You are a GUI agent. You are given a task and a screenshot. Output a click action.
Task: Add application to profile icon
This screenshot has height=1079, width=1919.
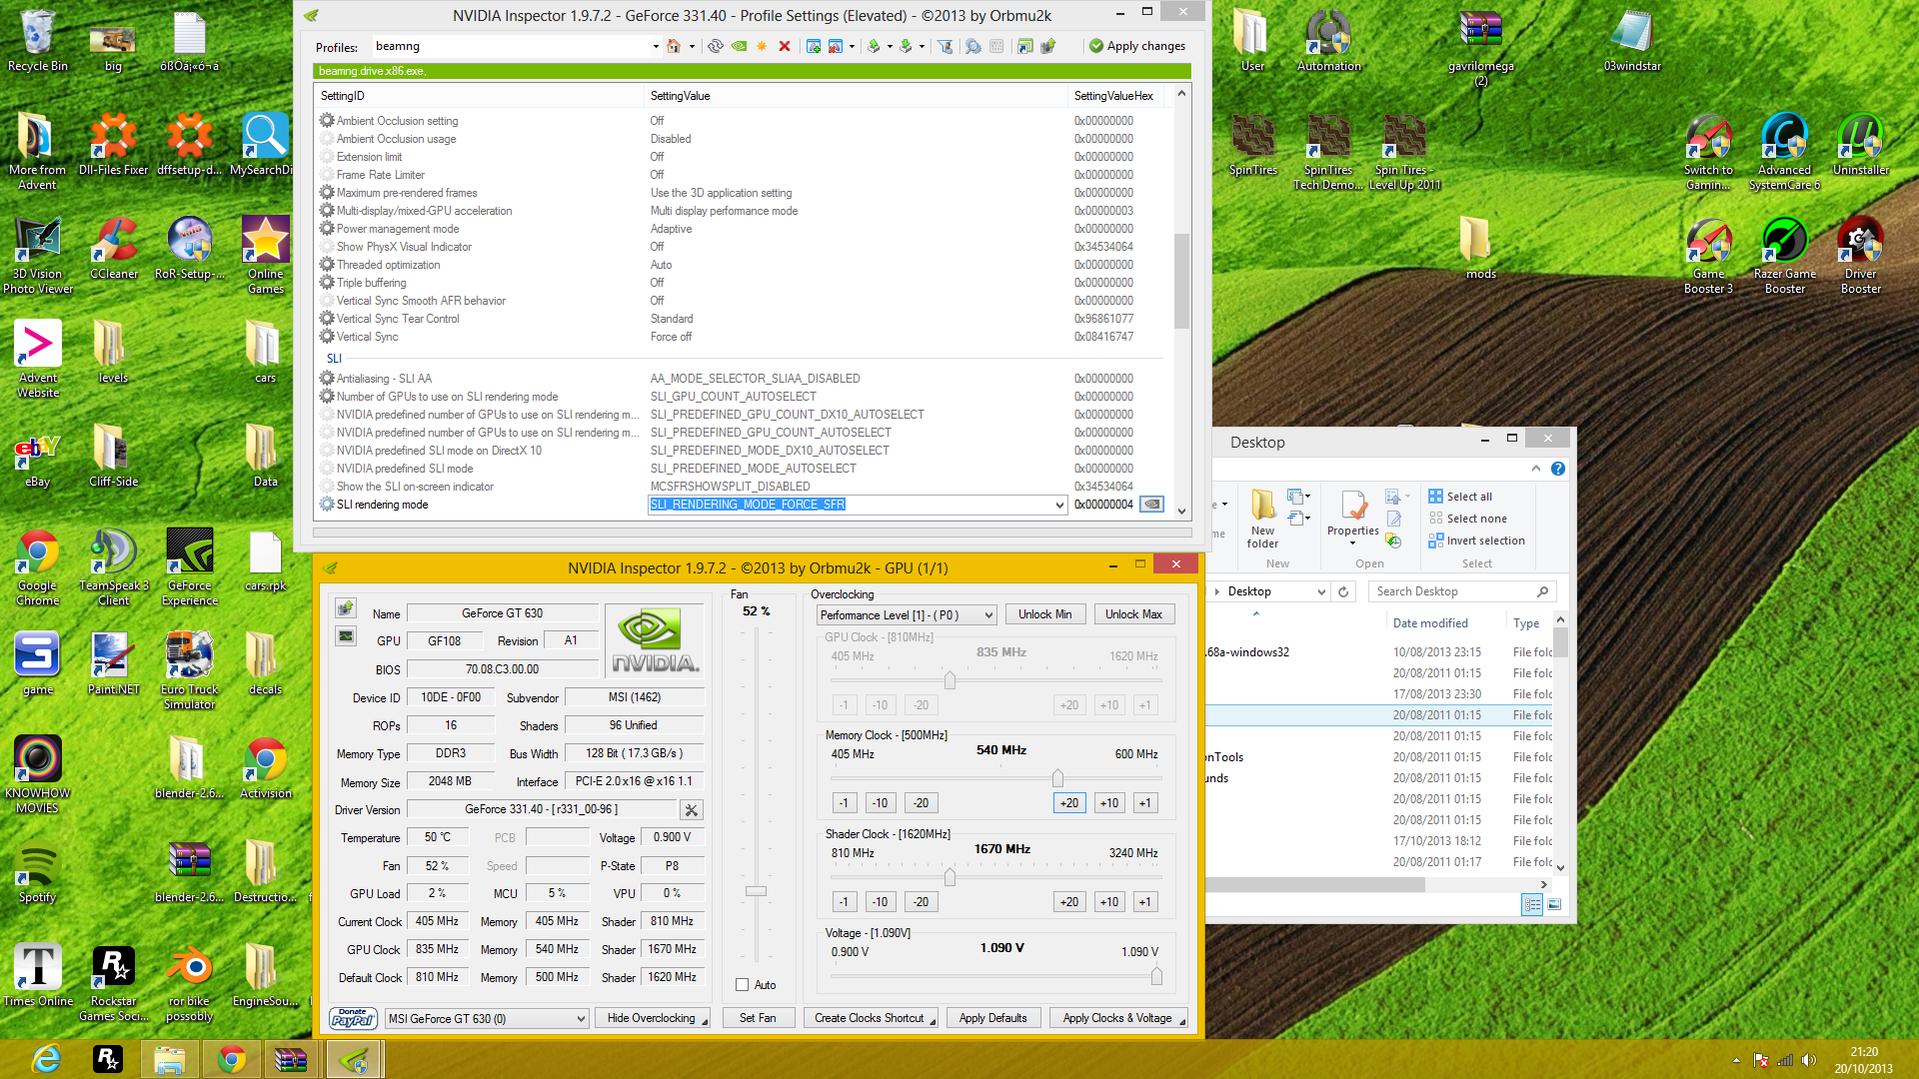tap(813, 46)
